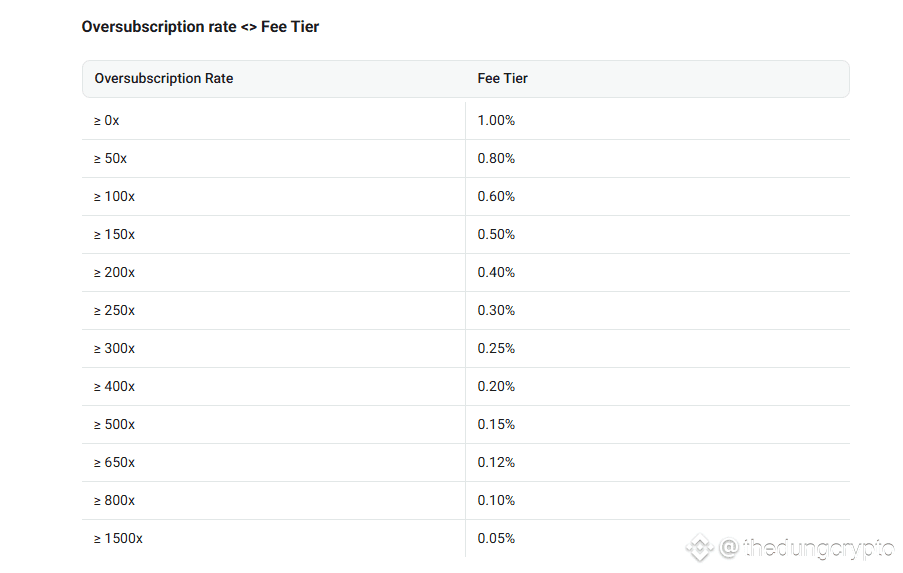Select the "≥ 400x" rate cell
This screenshot has height=573, width=903.
tap(115, 386)
